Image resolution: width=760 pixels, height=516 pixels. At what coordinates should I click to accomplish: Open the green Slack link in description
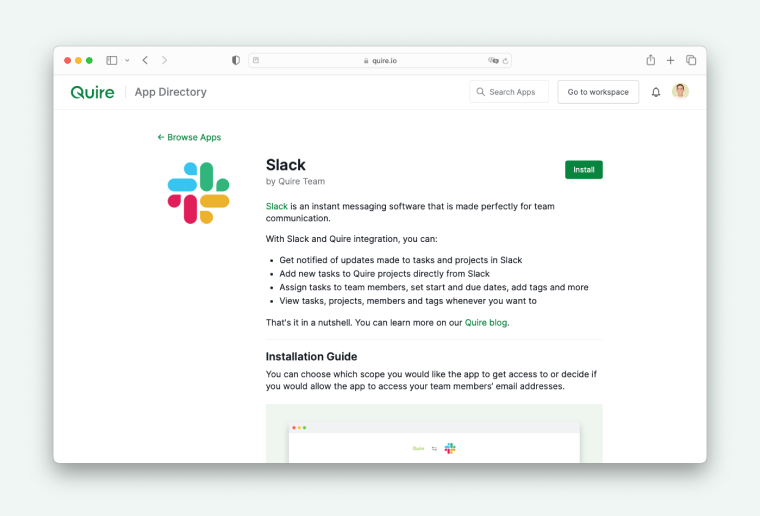[x=277, y=206]
